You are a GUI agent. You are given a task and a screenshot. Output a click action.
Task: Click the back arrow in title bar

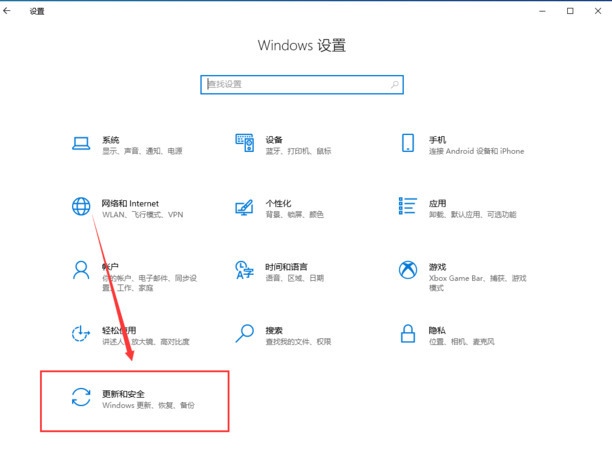coord(7,11)
